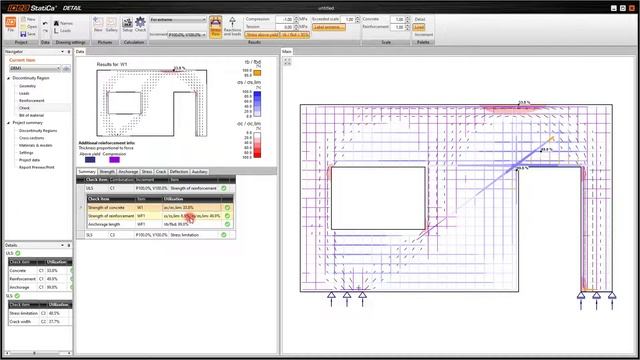Collapse the Discontinuity Region tree node
Viewport: 640px width, 360px height.
pyautogui.click(x=9, y=78)
